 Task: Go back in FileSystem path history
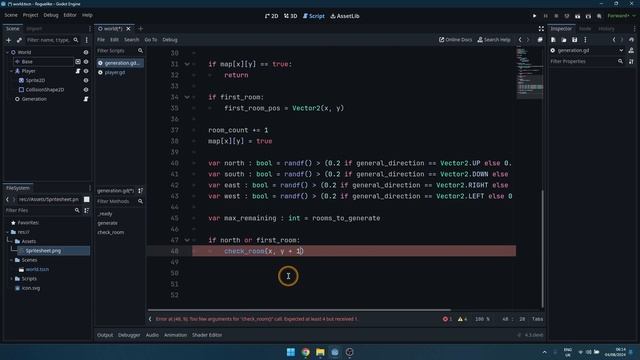(7, 199)
